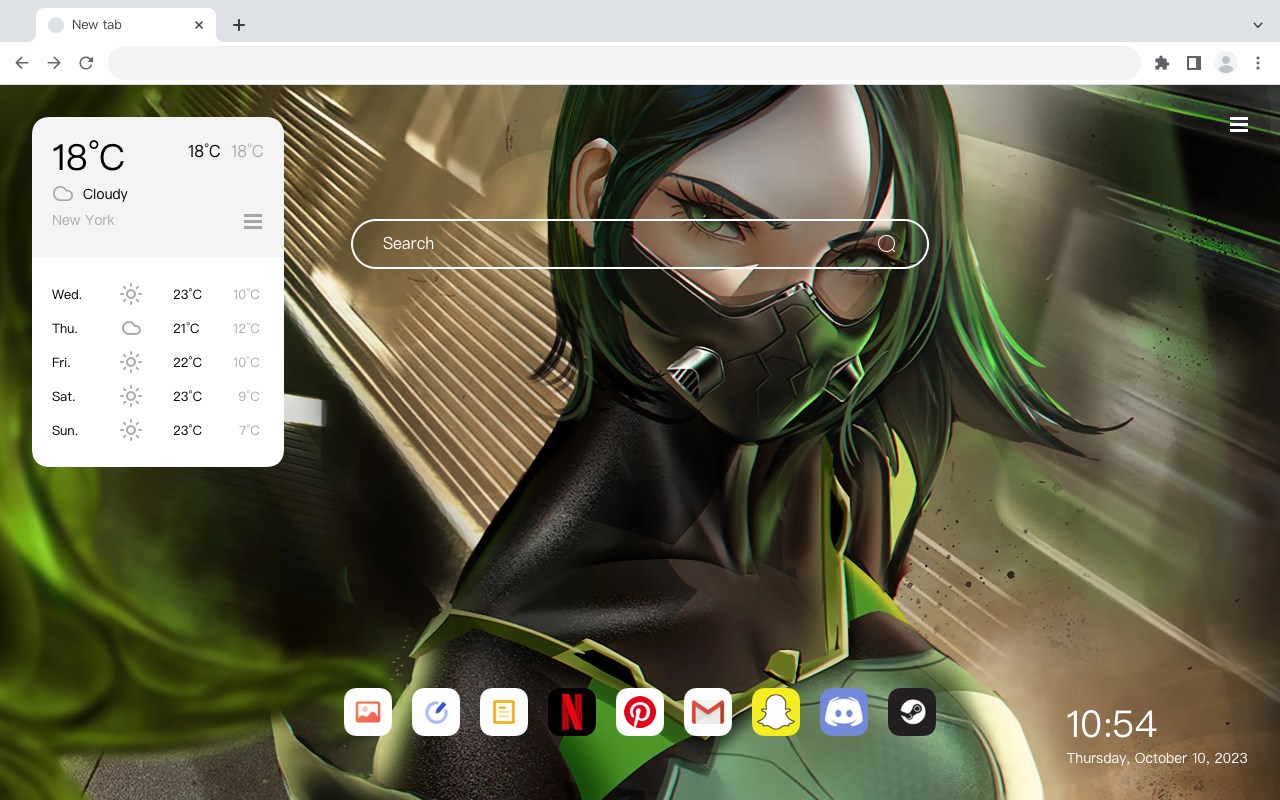This screenshot has height=800, width=1280.
Task: Open the yellow notes shortcut icon
Action: coord(504,712)
